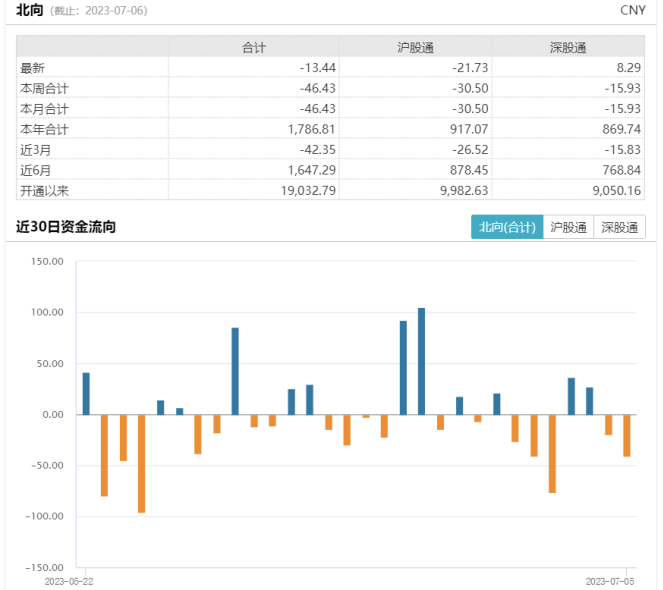Click the 9,050.16 value cell
The height and width of the screenshot is (590, 663).
coord(616,191)
